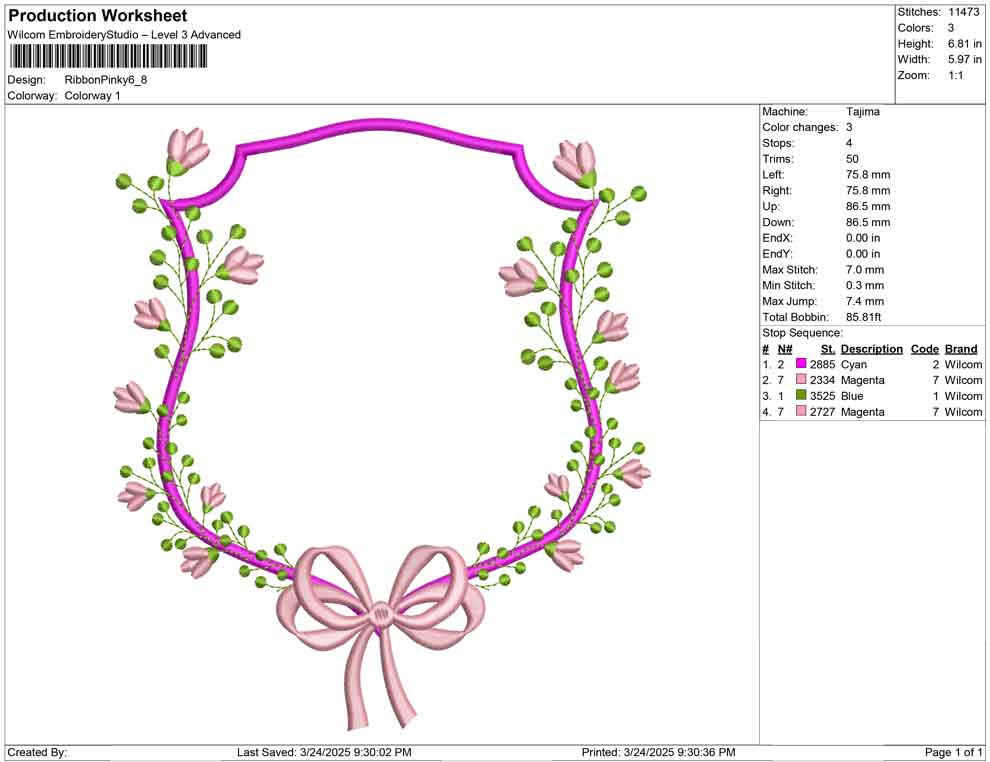The width and height of the screenshot is (990, 762).
Task: Select Colorway 1 label
Action: pyautogui.click(x=92, y=97)
